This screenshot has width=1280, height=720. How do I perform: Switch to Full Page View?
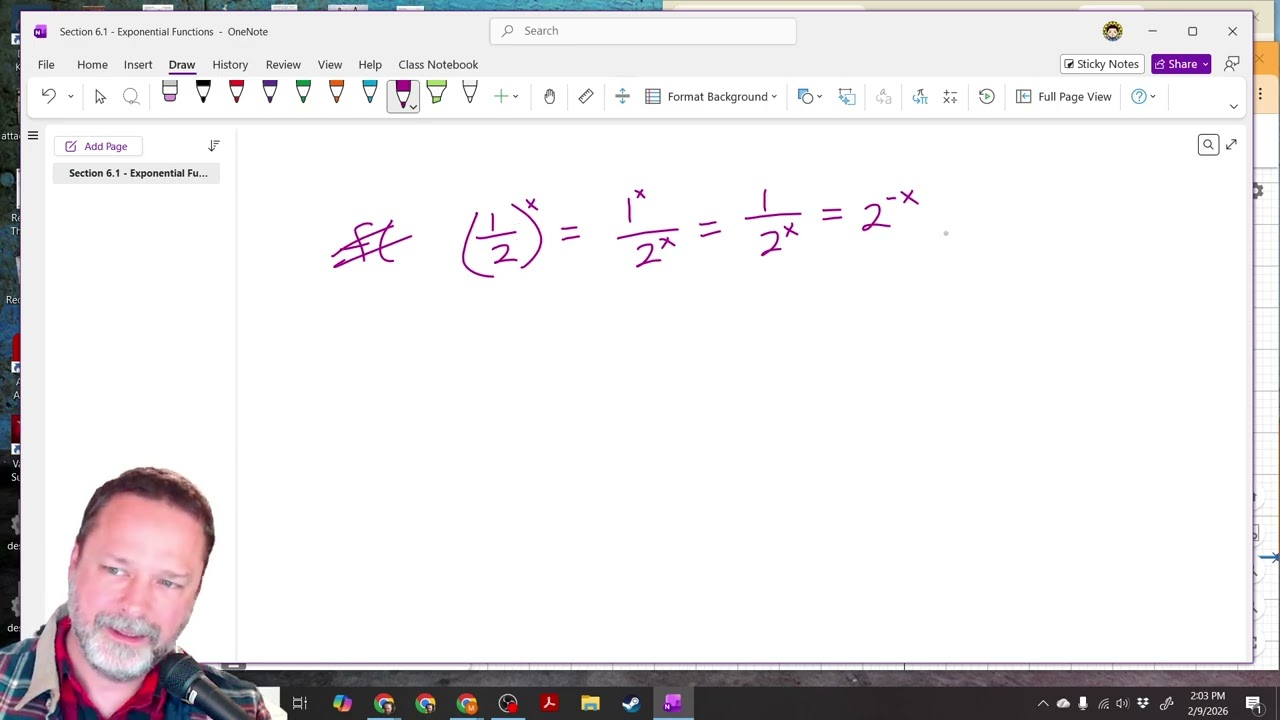(1063, 96)
